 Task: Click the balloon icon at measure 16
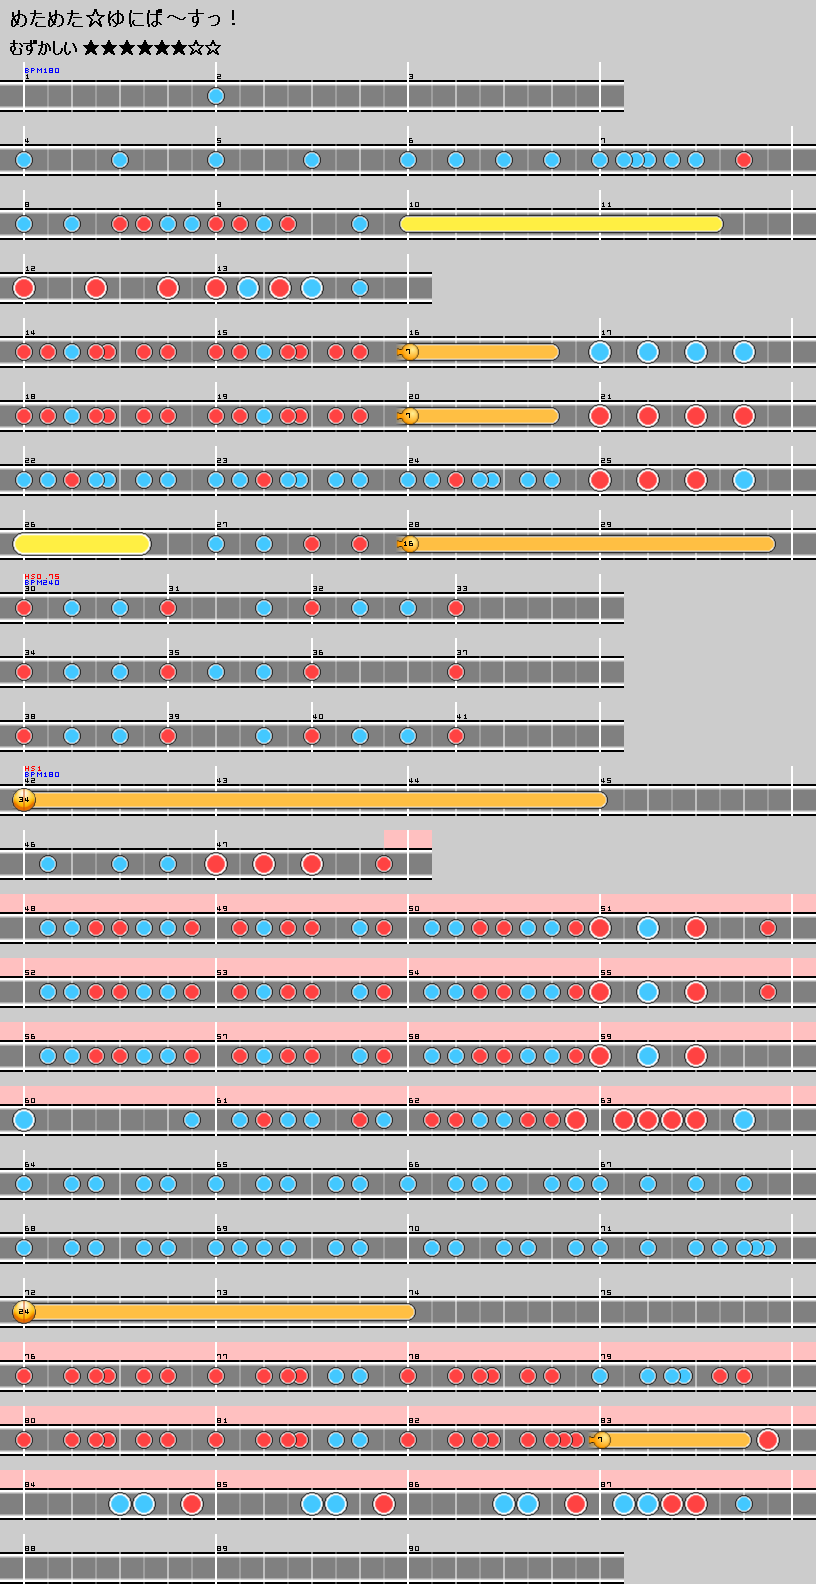pos(408,352)
